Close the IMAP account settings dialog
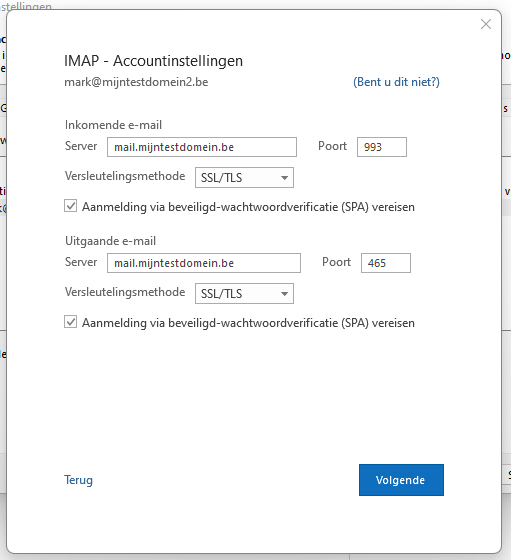The height and width of the screenshot is (560, 511). (486, 24)
